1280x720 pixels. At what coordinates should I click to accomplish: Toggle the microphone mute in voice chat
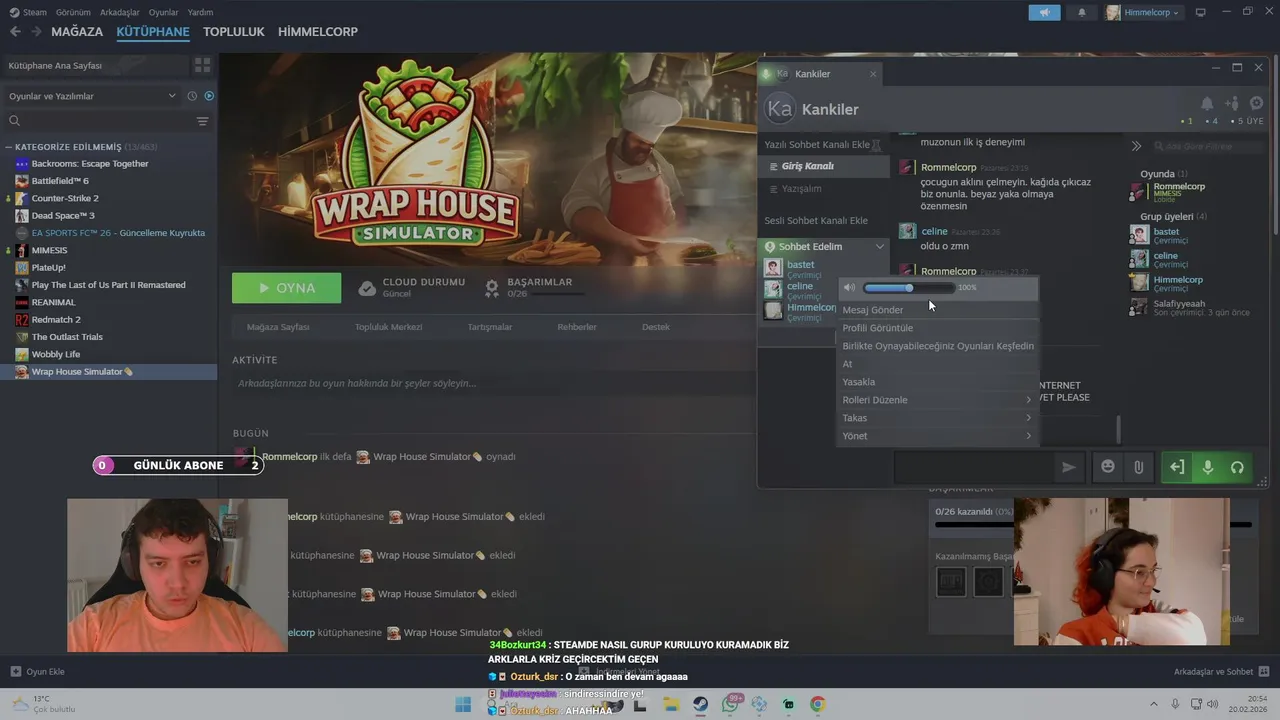point(1207,467)
